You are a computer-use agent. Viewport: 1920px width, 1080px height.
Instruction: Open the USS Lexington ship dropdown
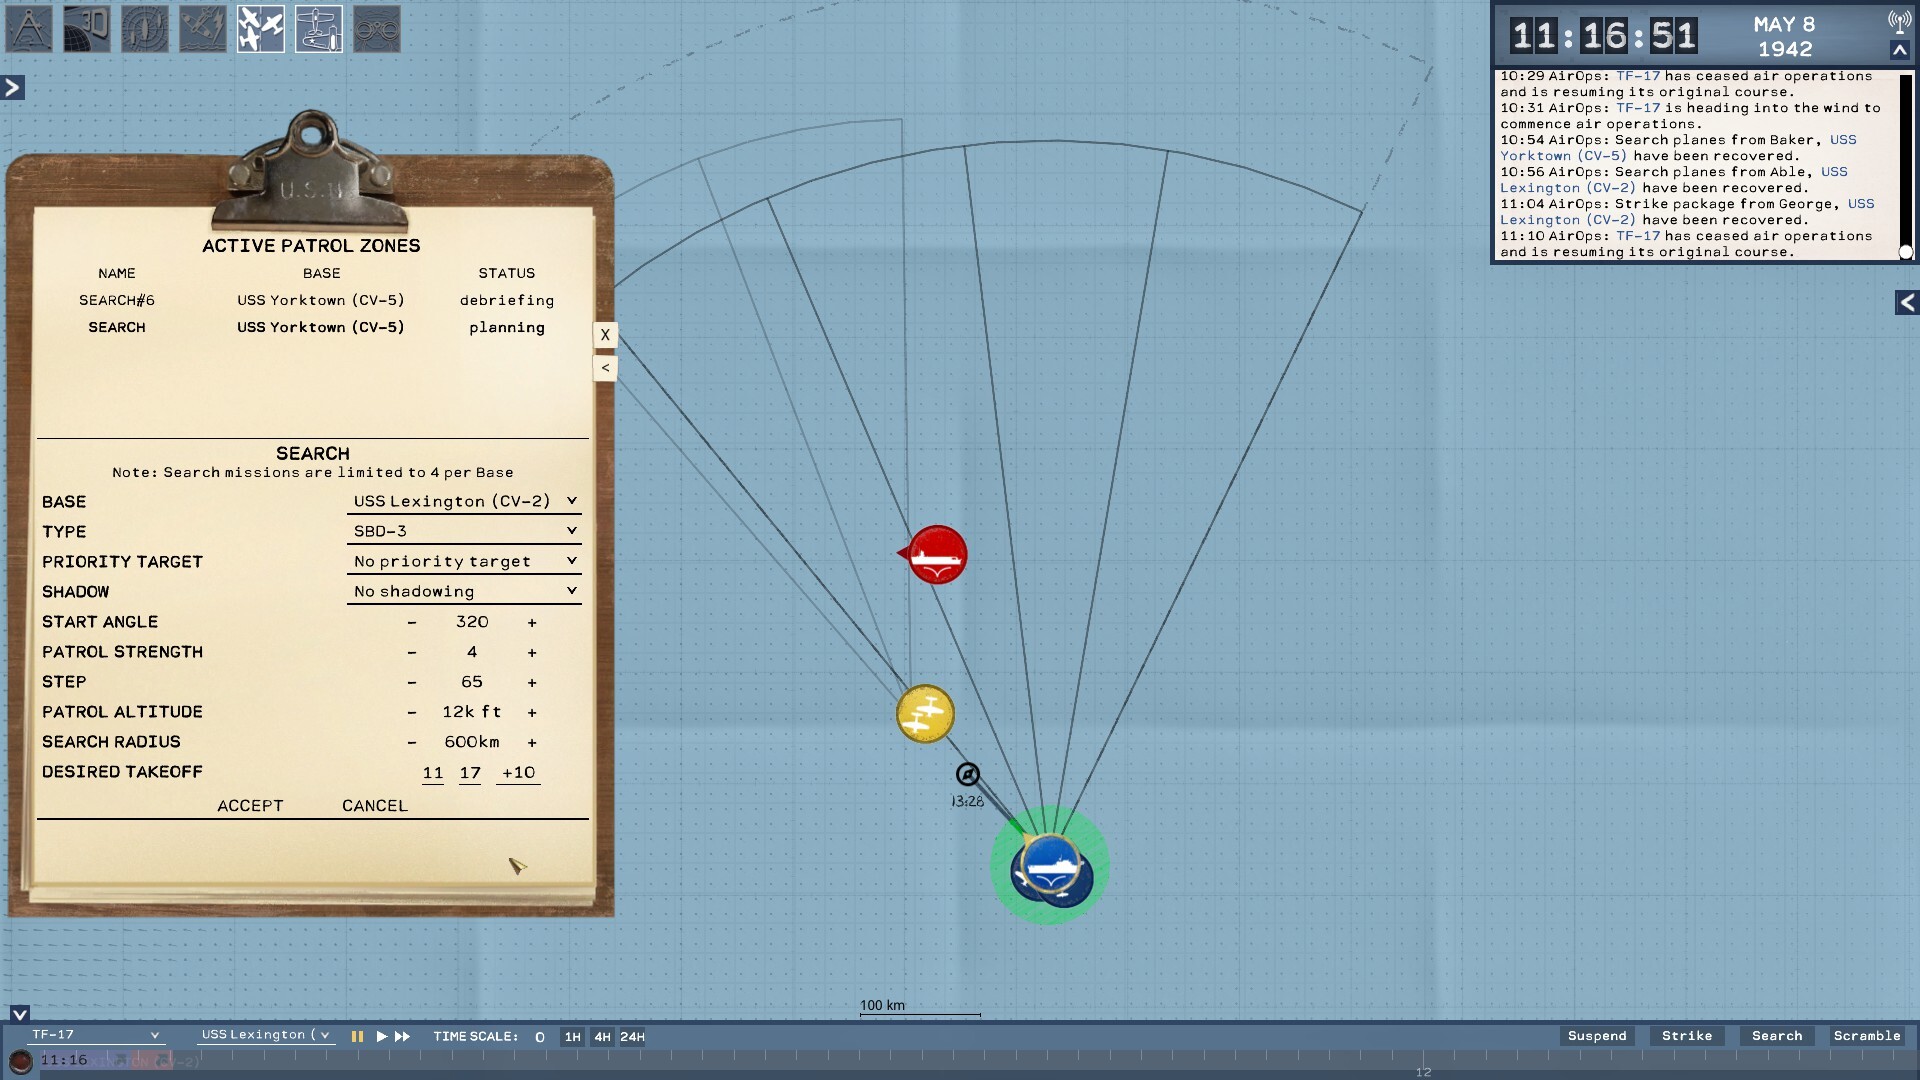tap(265, 1035)
